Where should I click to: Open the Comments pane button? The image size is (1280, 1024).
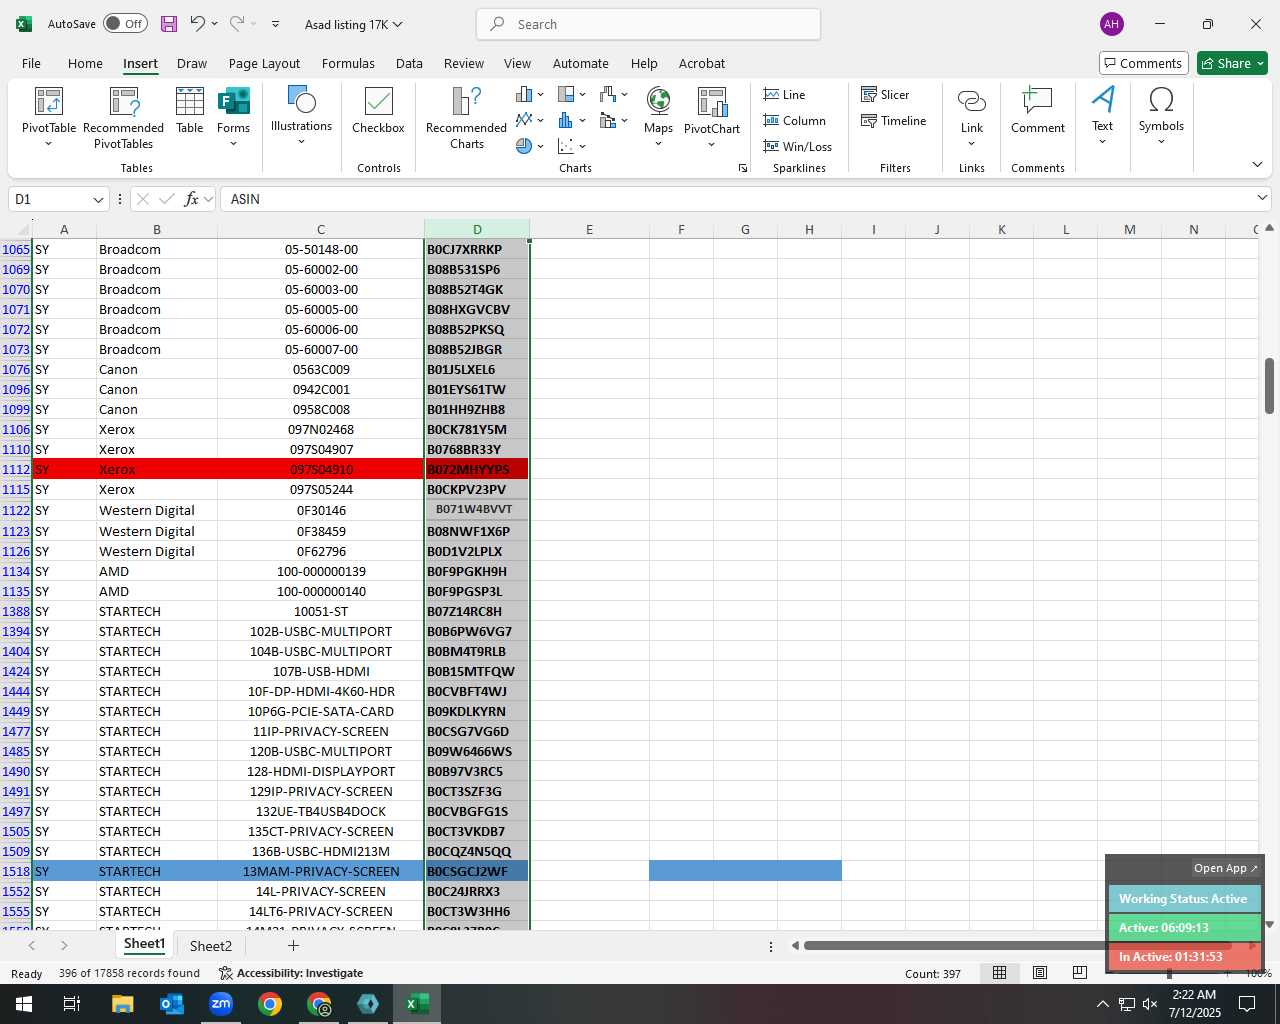1143,63
